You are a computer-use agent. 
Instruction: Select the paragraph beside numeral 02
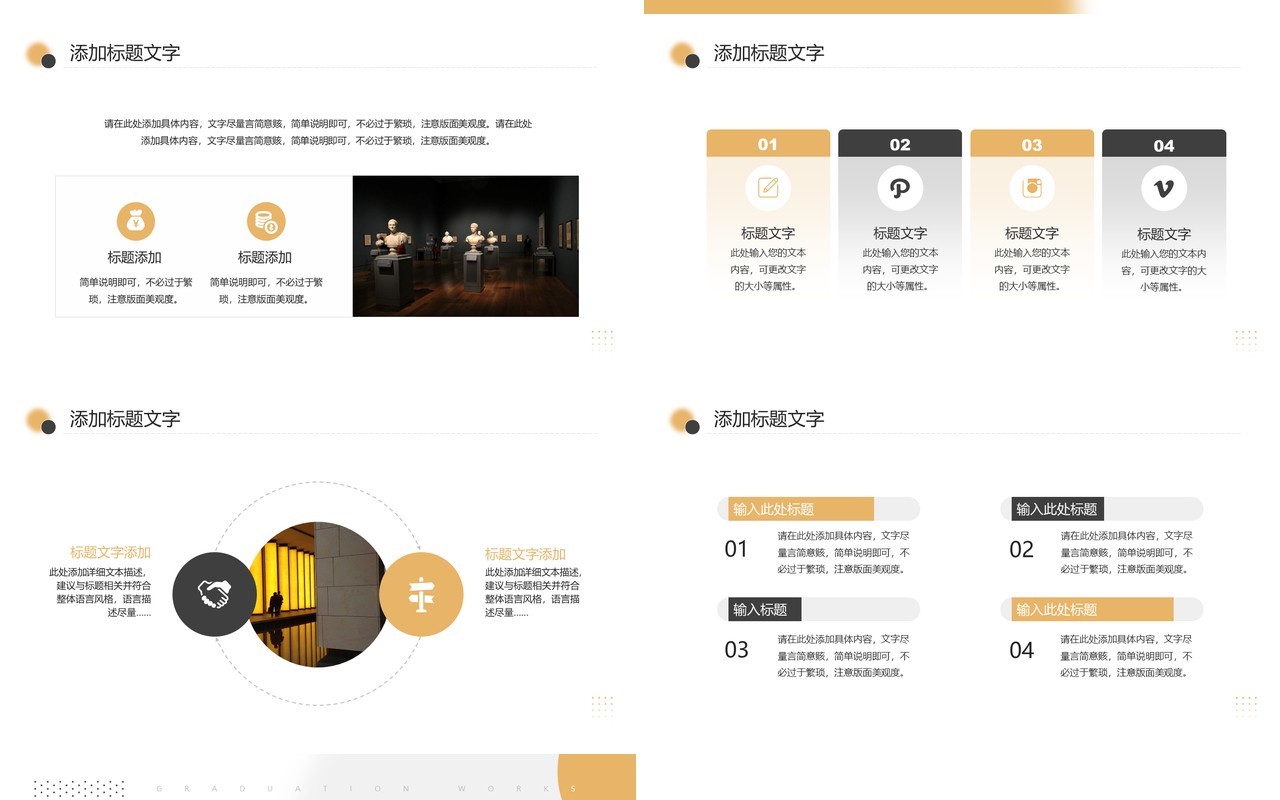[1127, 552]
